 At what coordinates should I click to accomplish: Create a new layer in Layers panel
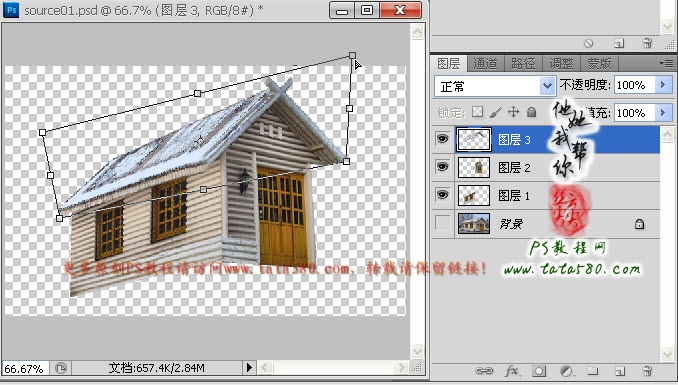pyautogui.click(x=620, y=371)
